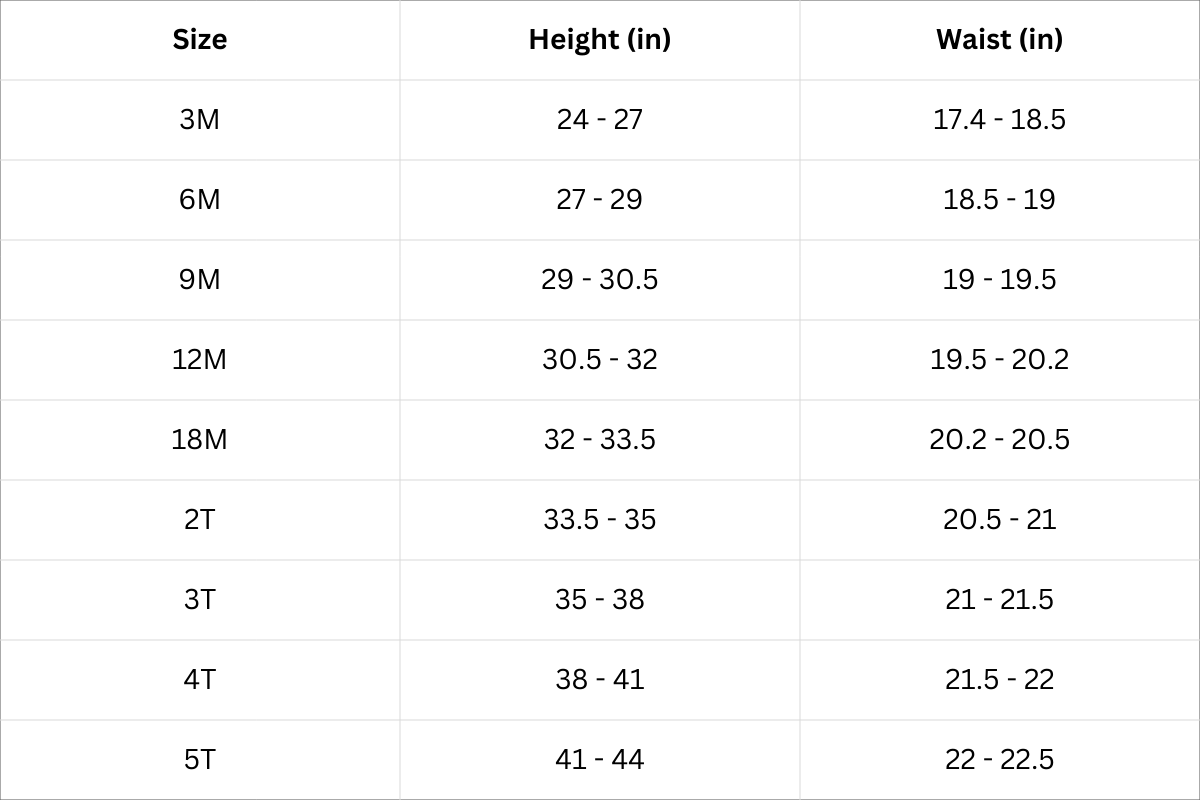
Task: Click the 18M size cell
Action: 200,440
